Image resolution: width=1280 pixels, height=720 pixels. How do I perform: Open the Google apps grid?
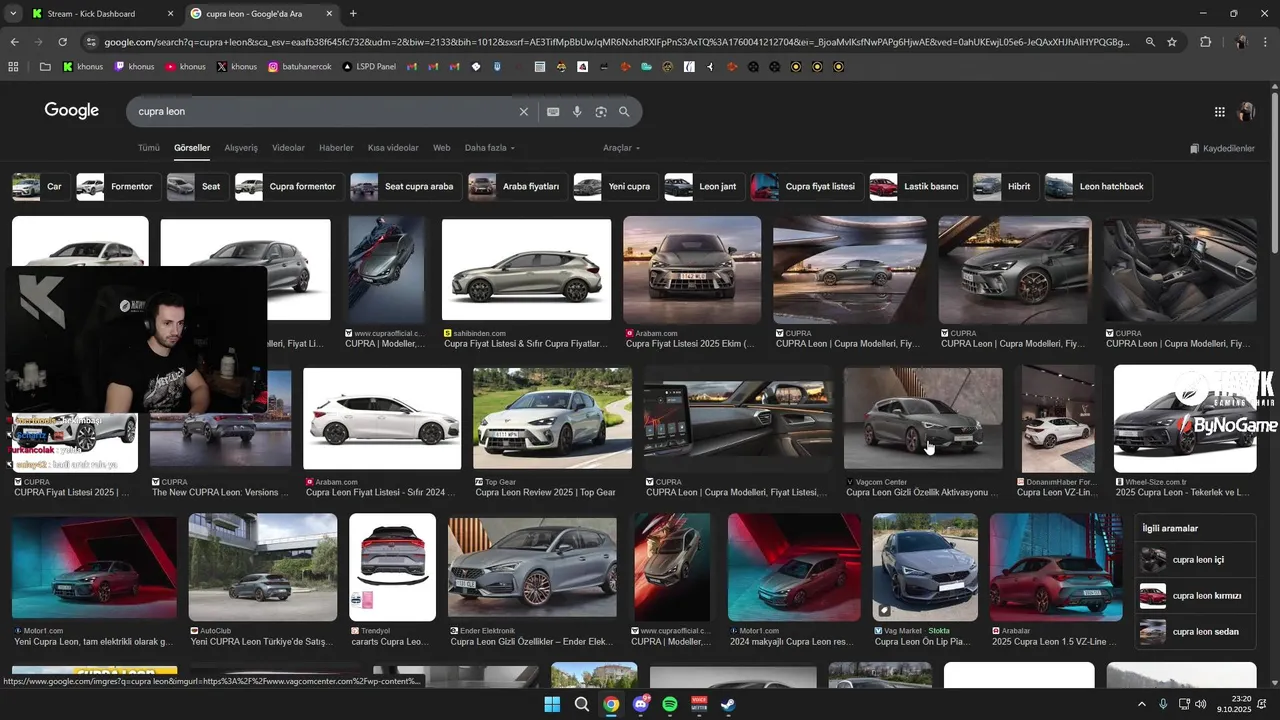[x=1220, y=112]
